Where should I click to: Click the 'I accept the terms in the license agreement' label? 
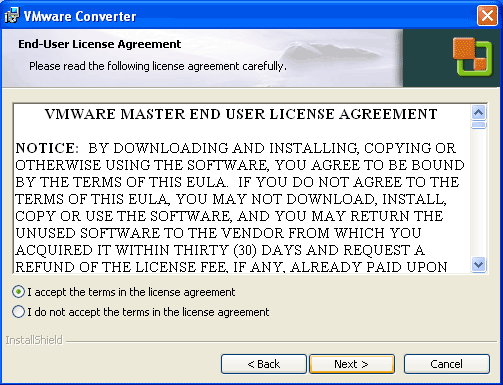pos(131,292)
